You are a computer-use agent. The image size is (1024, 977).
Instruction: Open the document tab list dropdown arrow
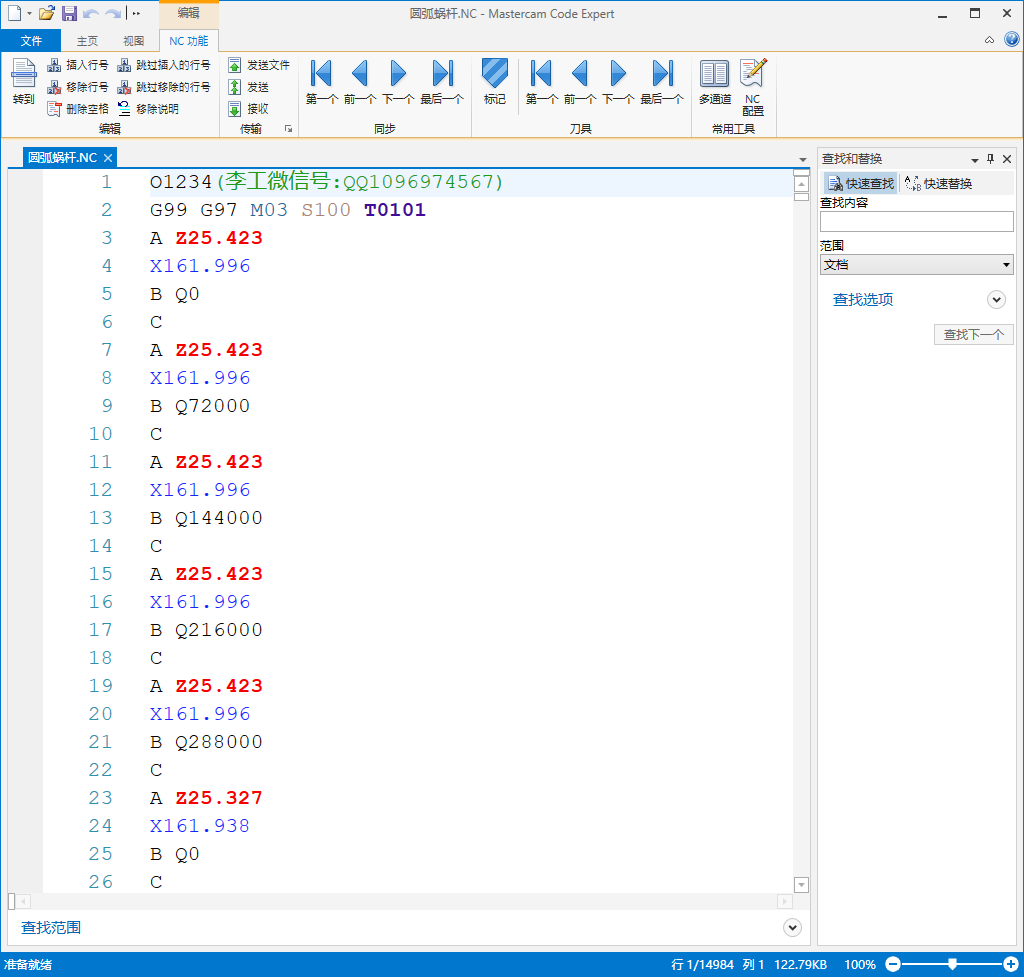tap(803, 160)
